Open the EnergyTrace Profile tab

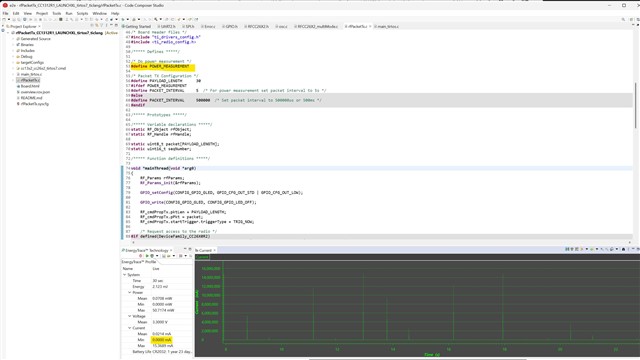click(x=139, y=262)
